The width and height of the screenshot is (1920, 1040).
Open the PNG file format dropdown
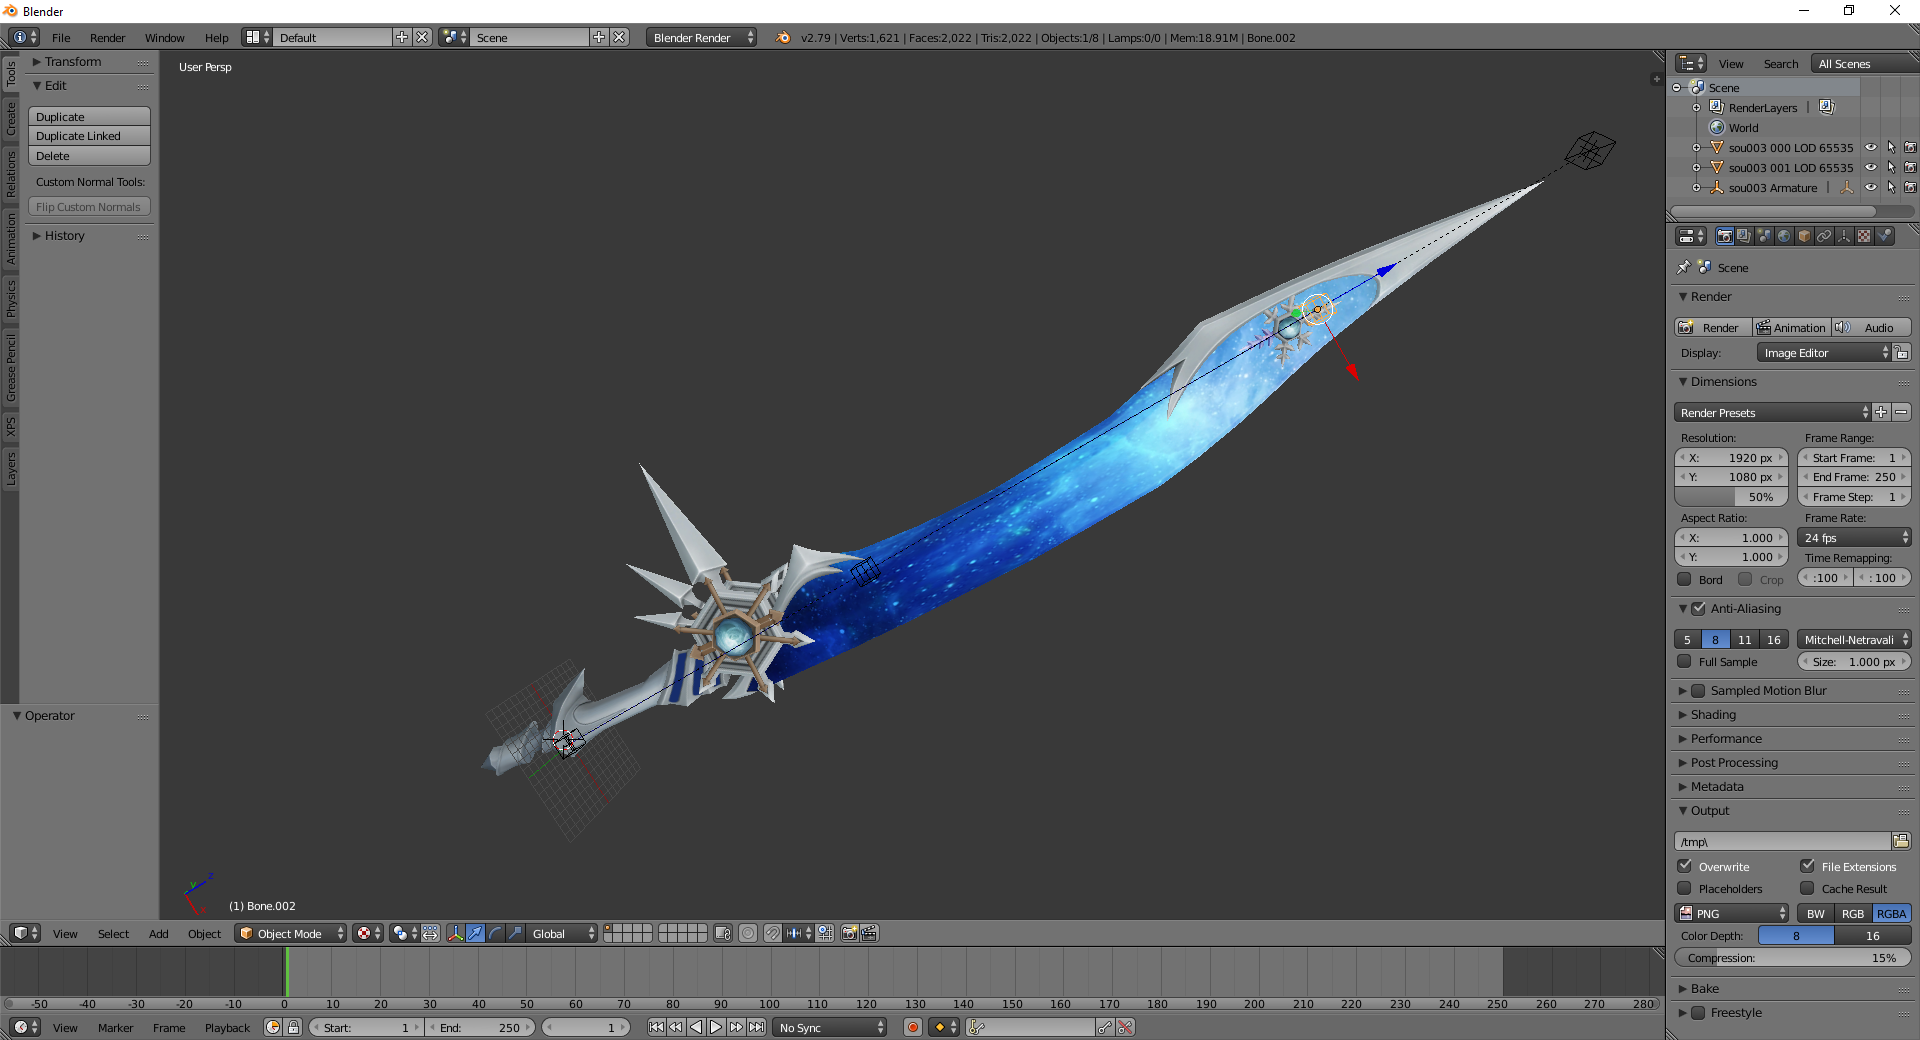(x=1732, y=913)
